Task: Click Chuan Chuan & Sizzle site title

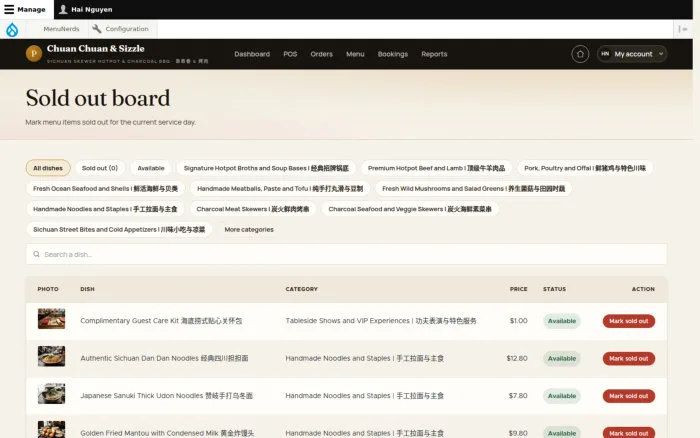Action: 96,49
